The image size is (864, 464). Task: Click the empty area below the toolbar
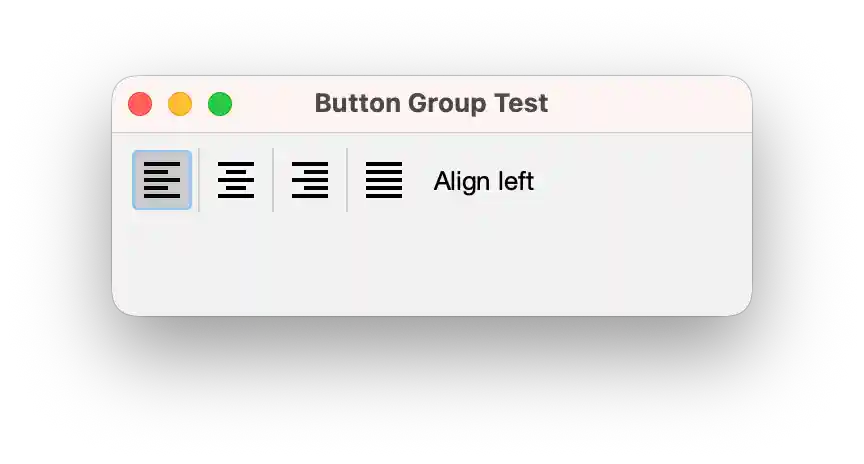click(x=431, y=263)
